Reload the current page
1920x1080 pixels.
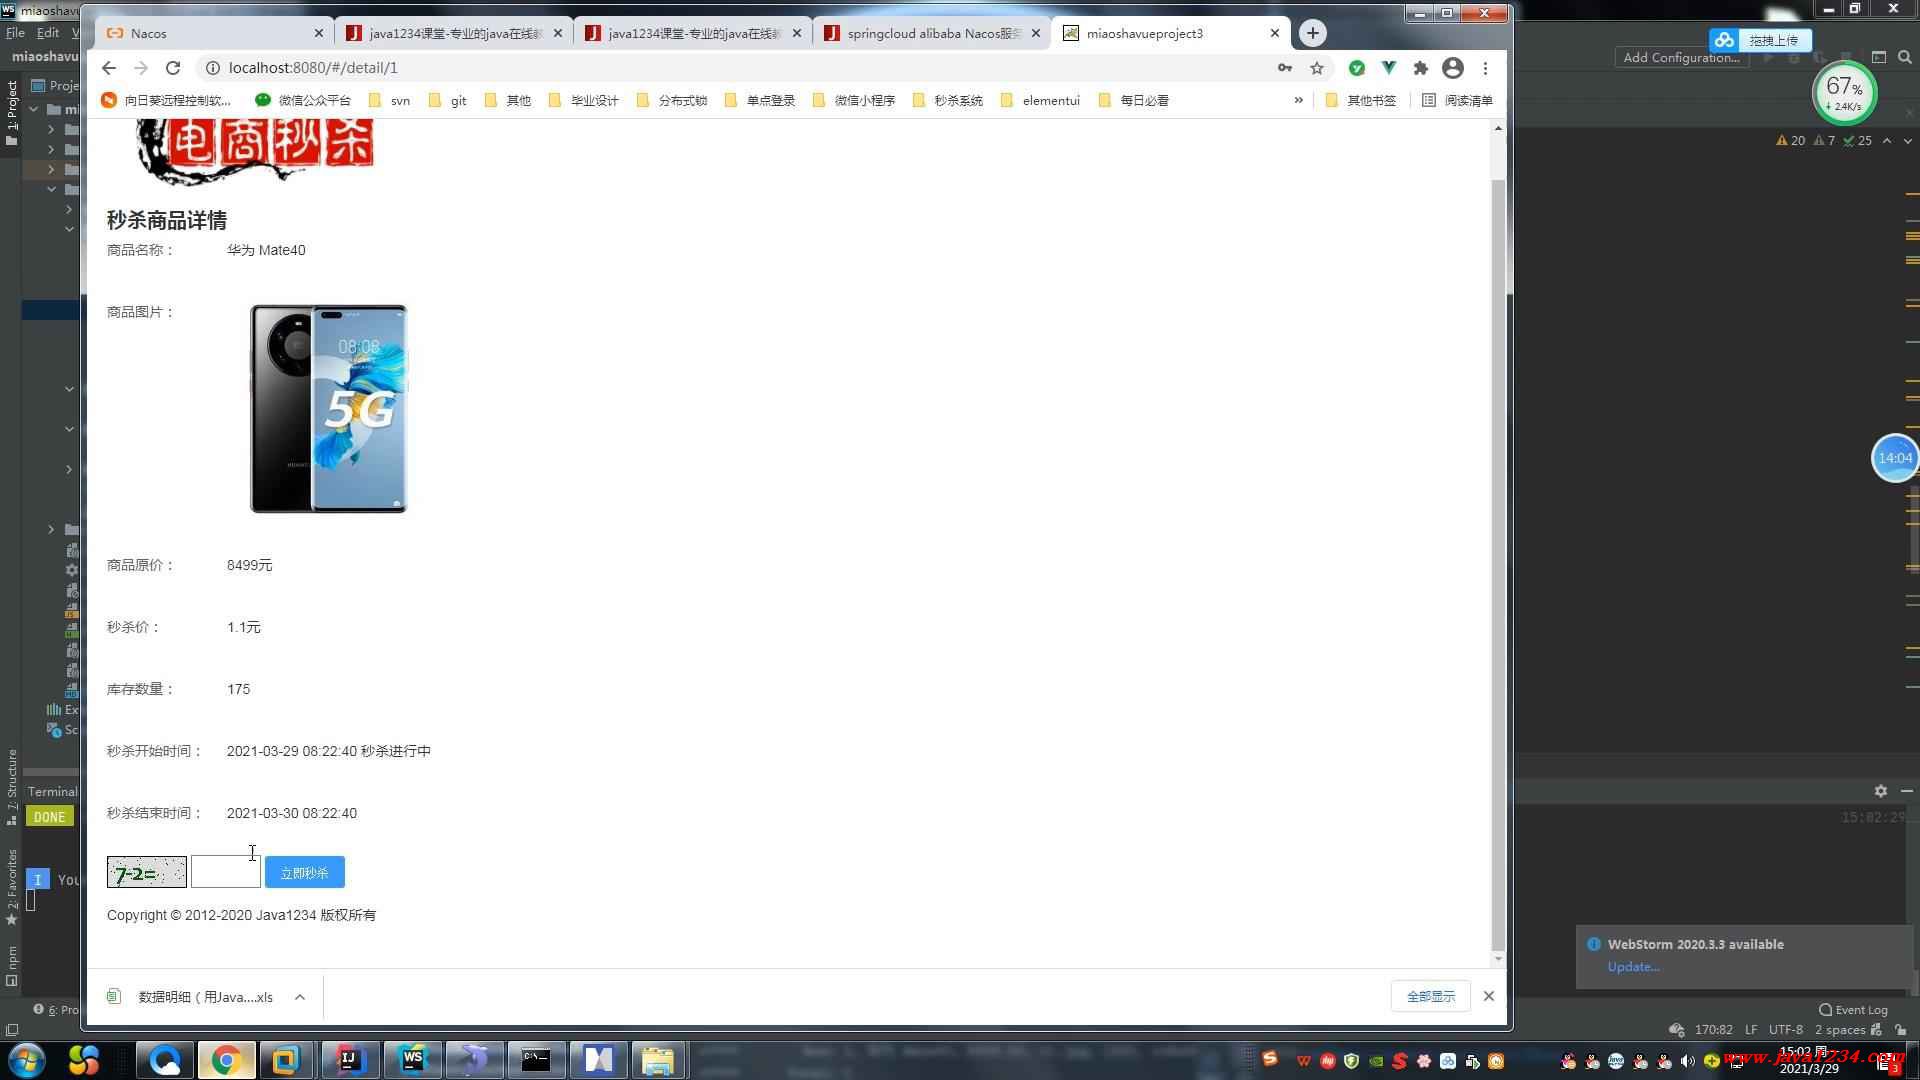(x=173, y=68)
